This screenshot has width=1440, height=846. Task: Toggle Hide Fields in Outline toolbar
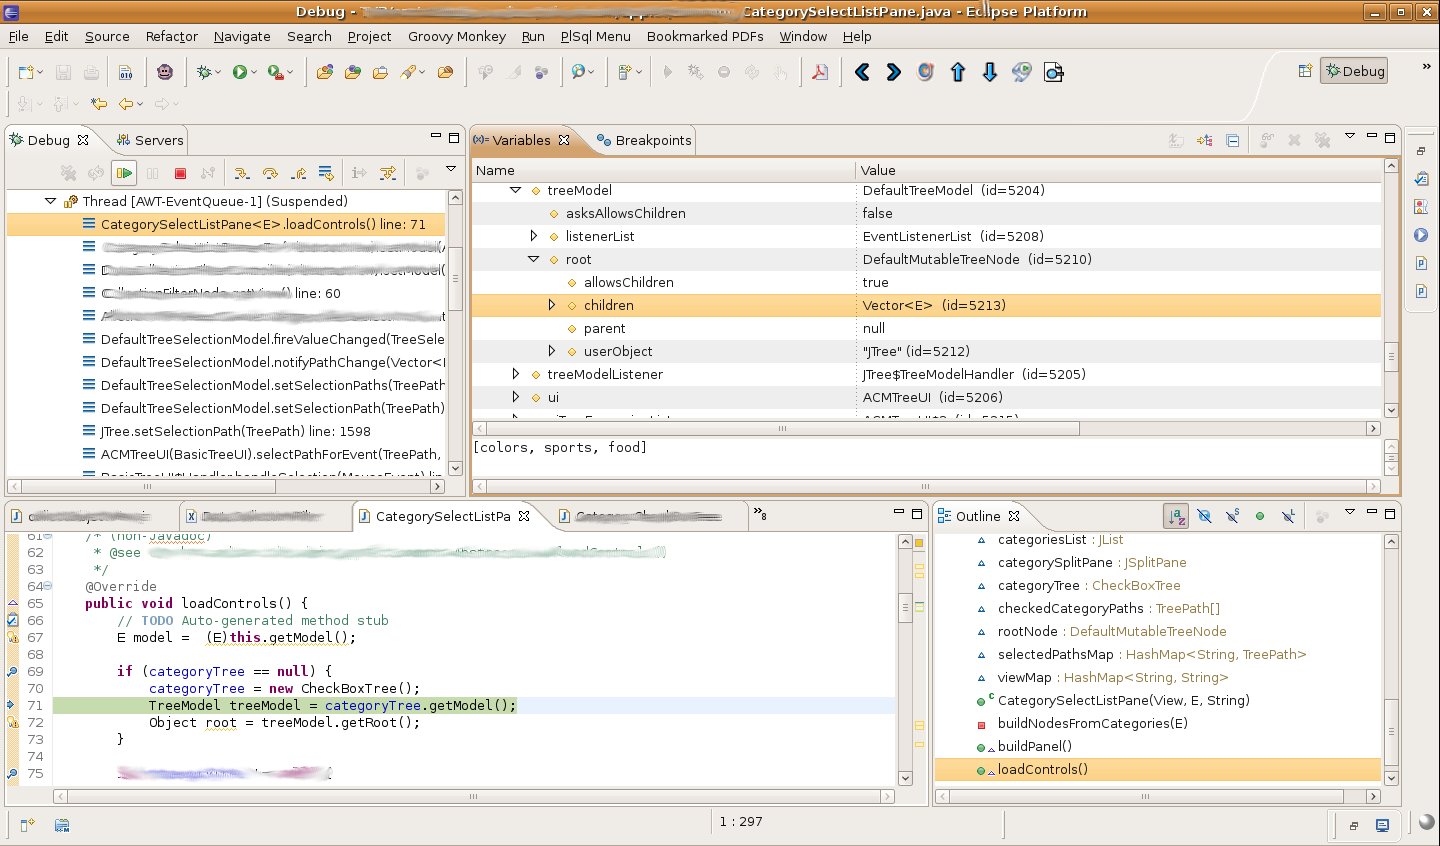click(1204, 516)
